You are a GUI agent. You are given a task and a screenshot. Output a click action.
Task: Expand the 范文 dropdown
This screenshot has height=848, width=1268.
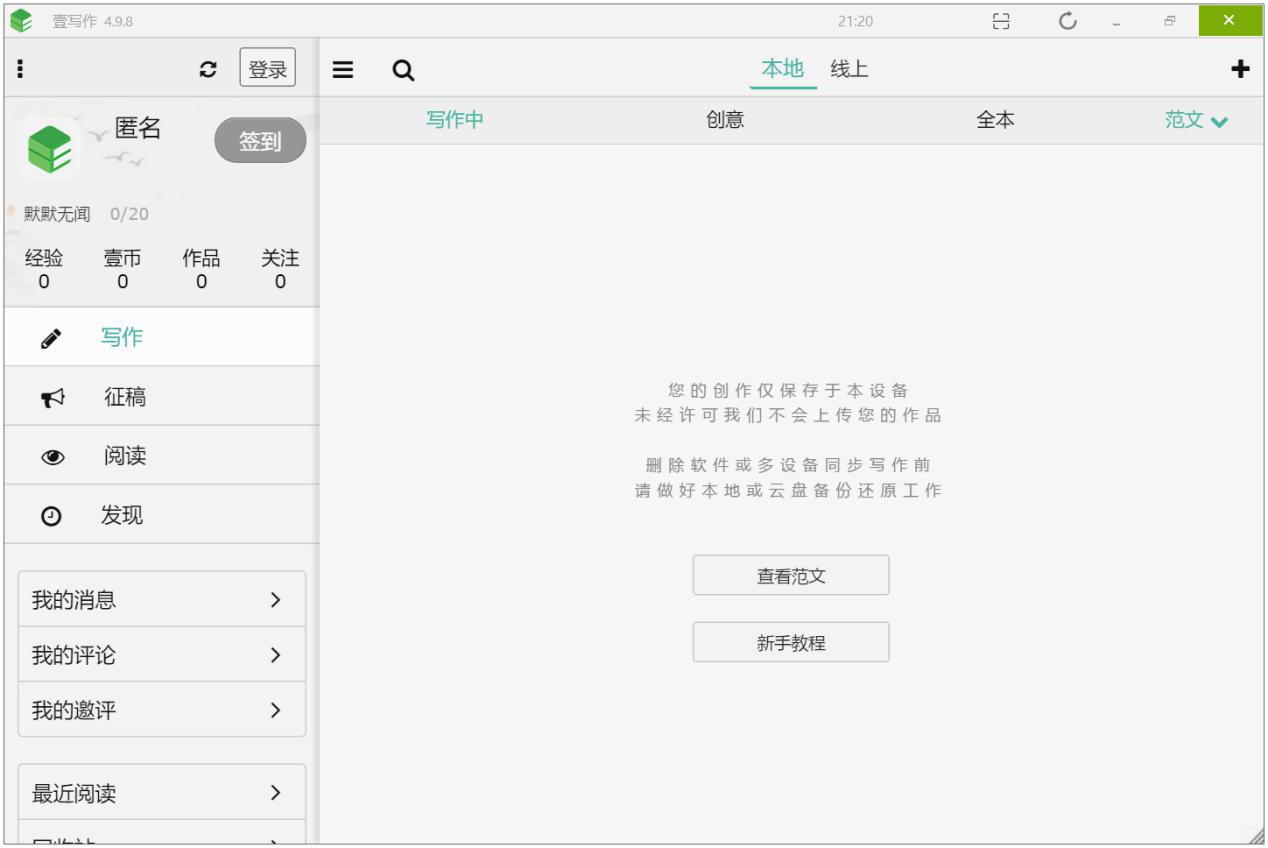[x=1196, y=120]
